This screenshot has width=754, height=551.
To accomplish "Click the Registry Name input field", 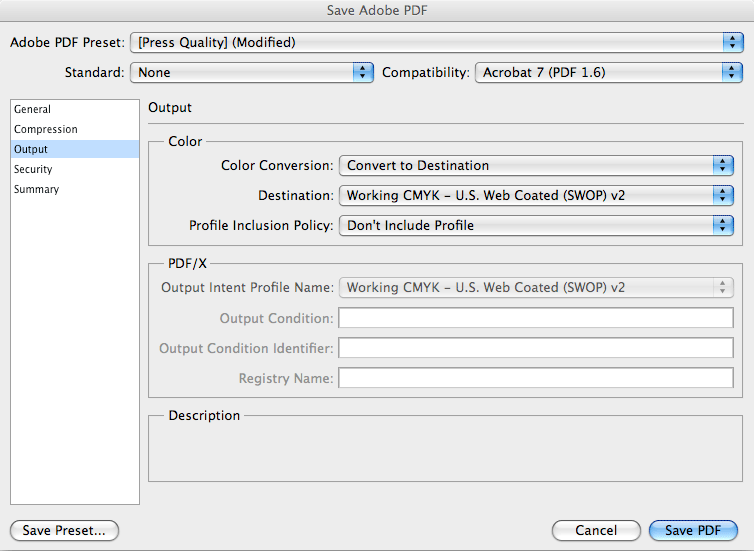I will 536,378.
